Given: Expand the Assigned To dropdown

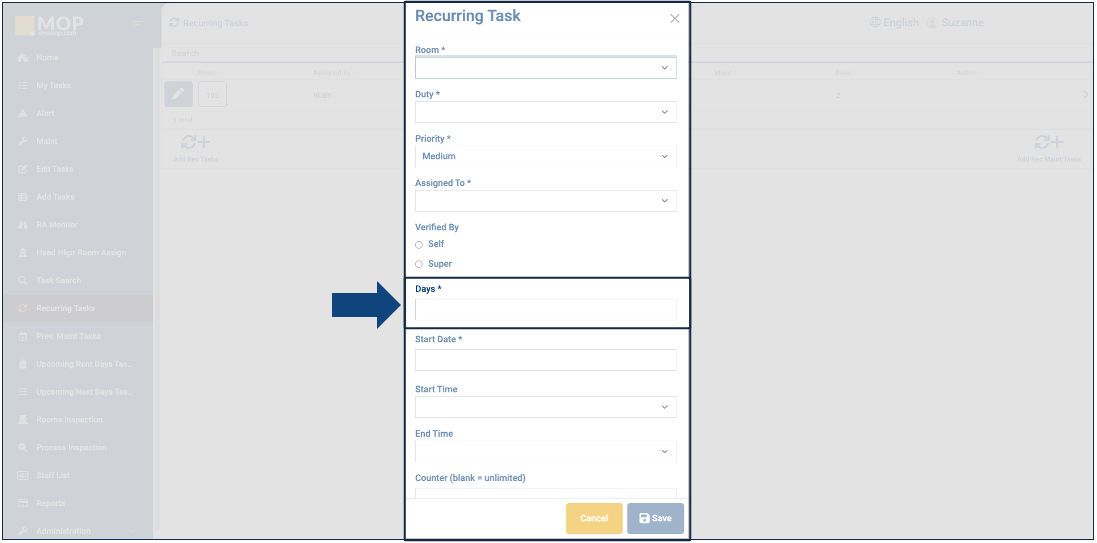Looking at the screenshot, I should click(x=545, y=201).
